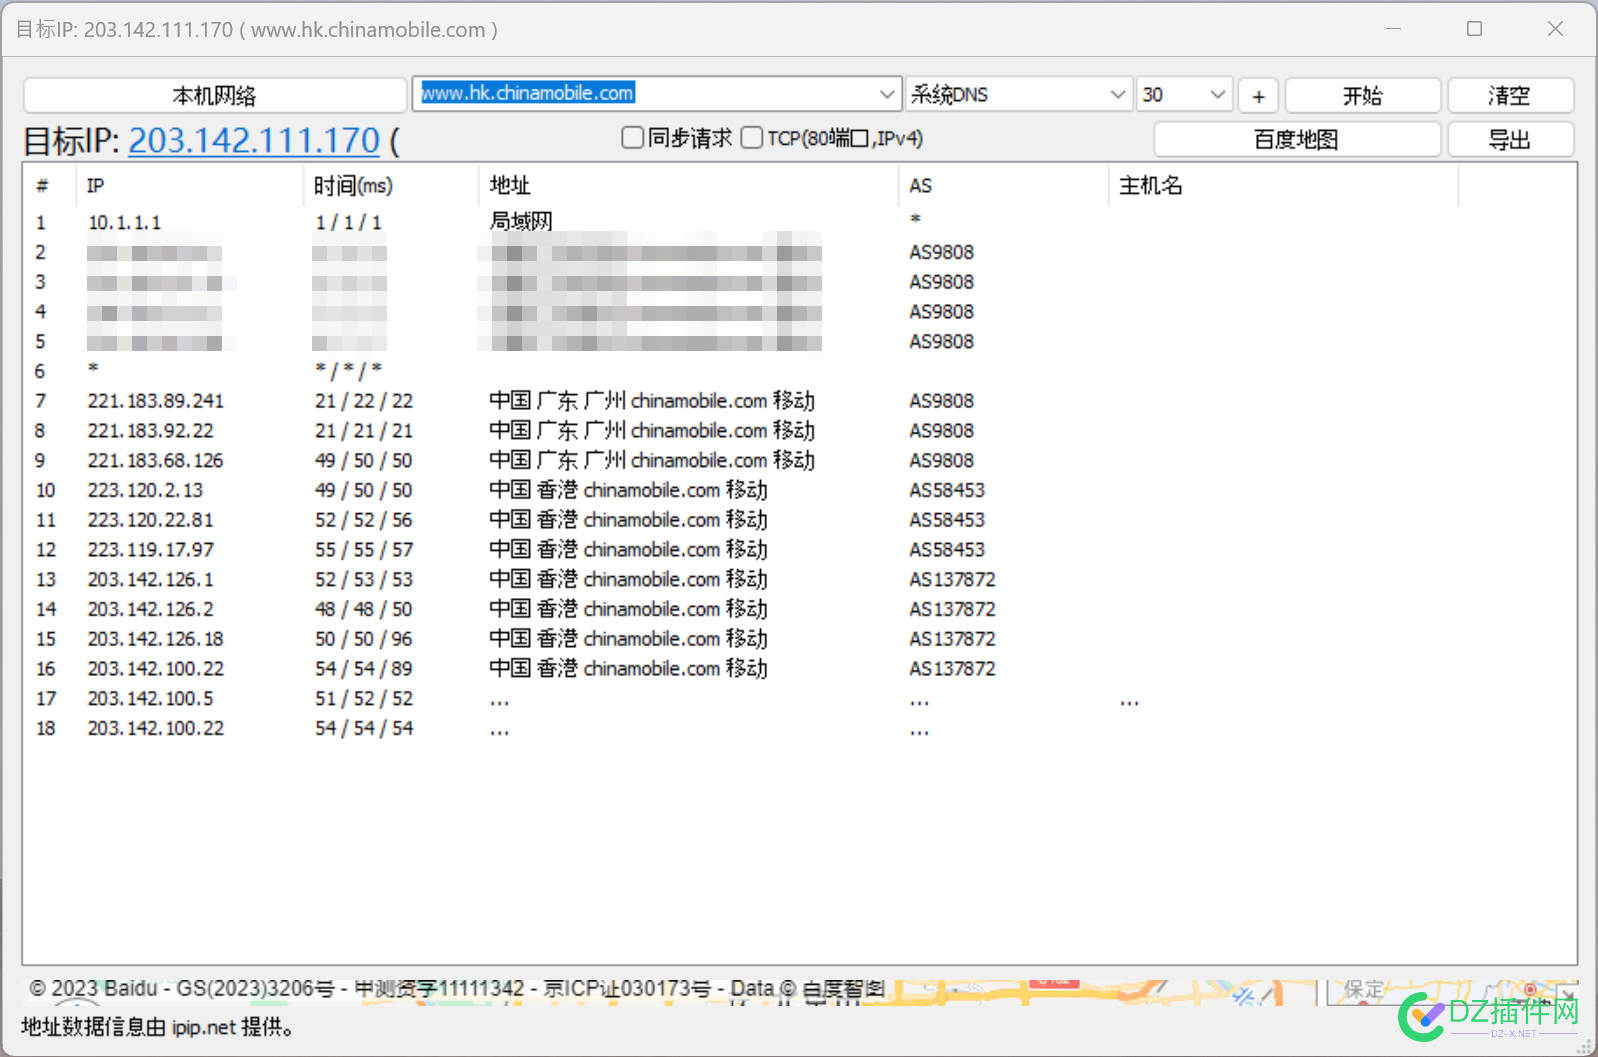
Task: Close the trace window
Action: [x=1555, y=29]
